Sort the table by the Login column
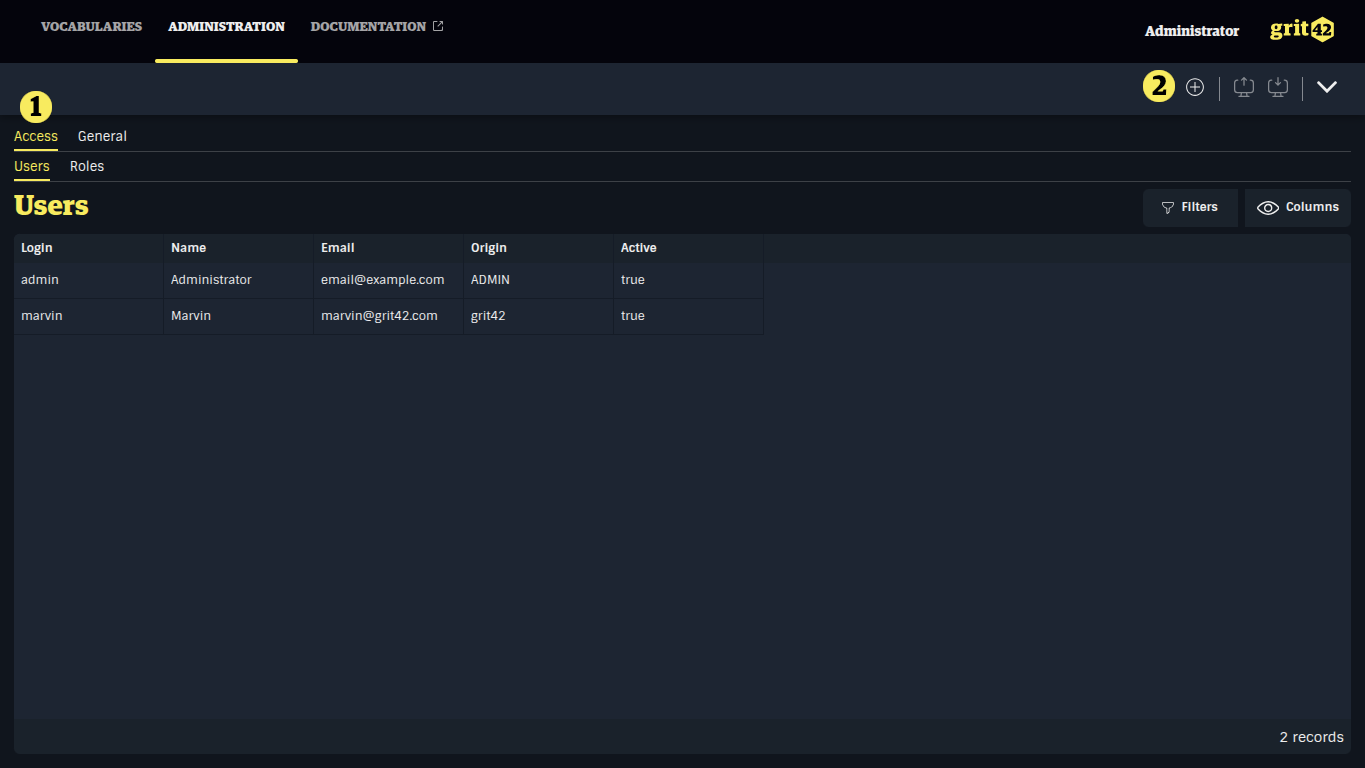This screenshot has width=1365, height=768. 36,247
